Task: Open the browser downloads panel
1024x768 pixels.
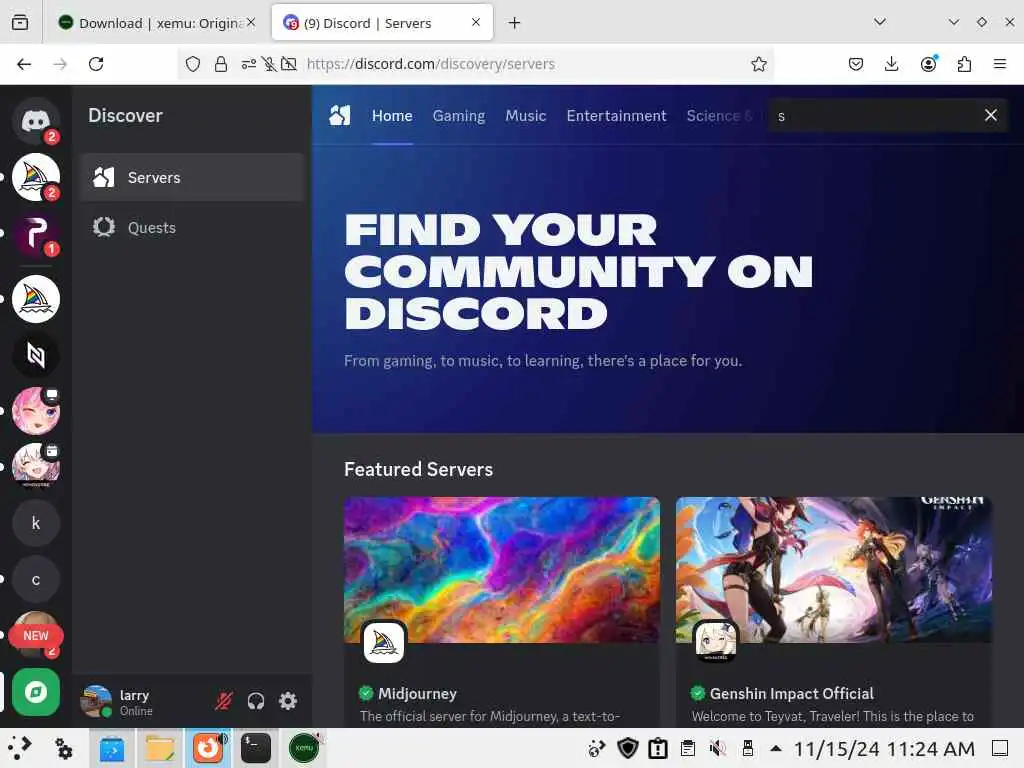Action: [891, 64]
